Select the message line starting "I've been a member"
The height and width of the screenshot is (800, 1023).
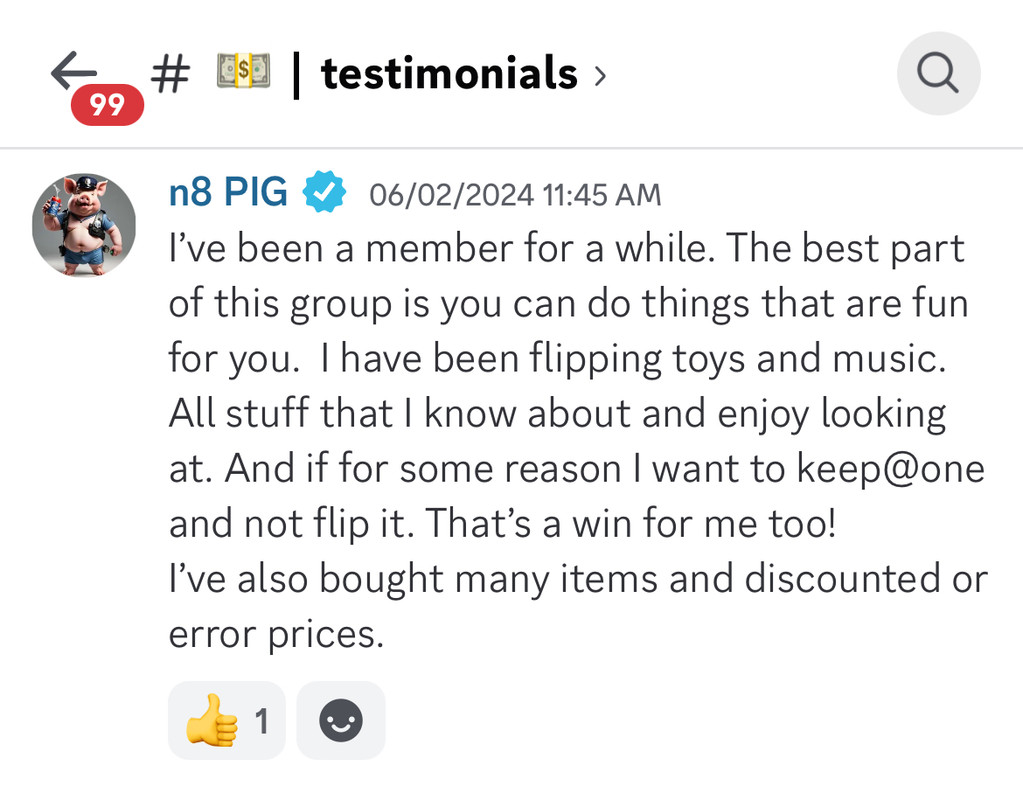coord(566,249)
